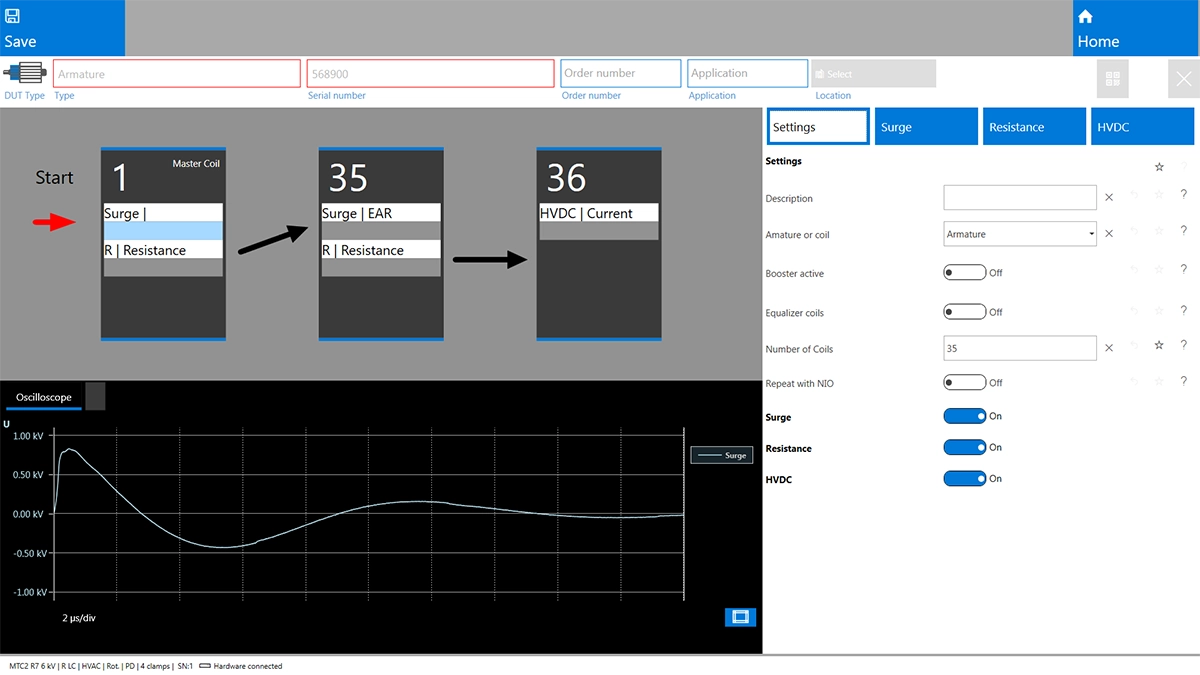Click the star icon beside Settings heading
This screenshot has width=1200, height=675.
1159,167
